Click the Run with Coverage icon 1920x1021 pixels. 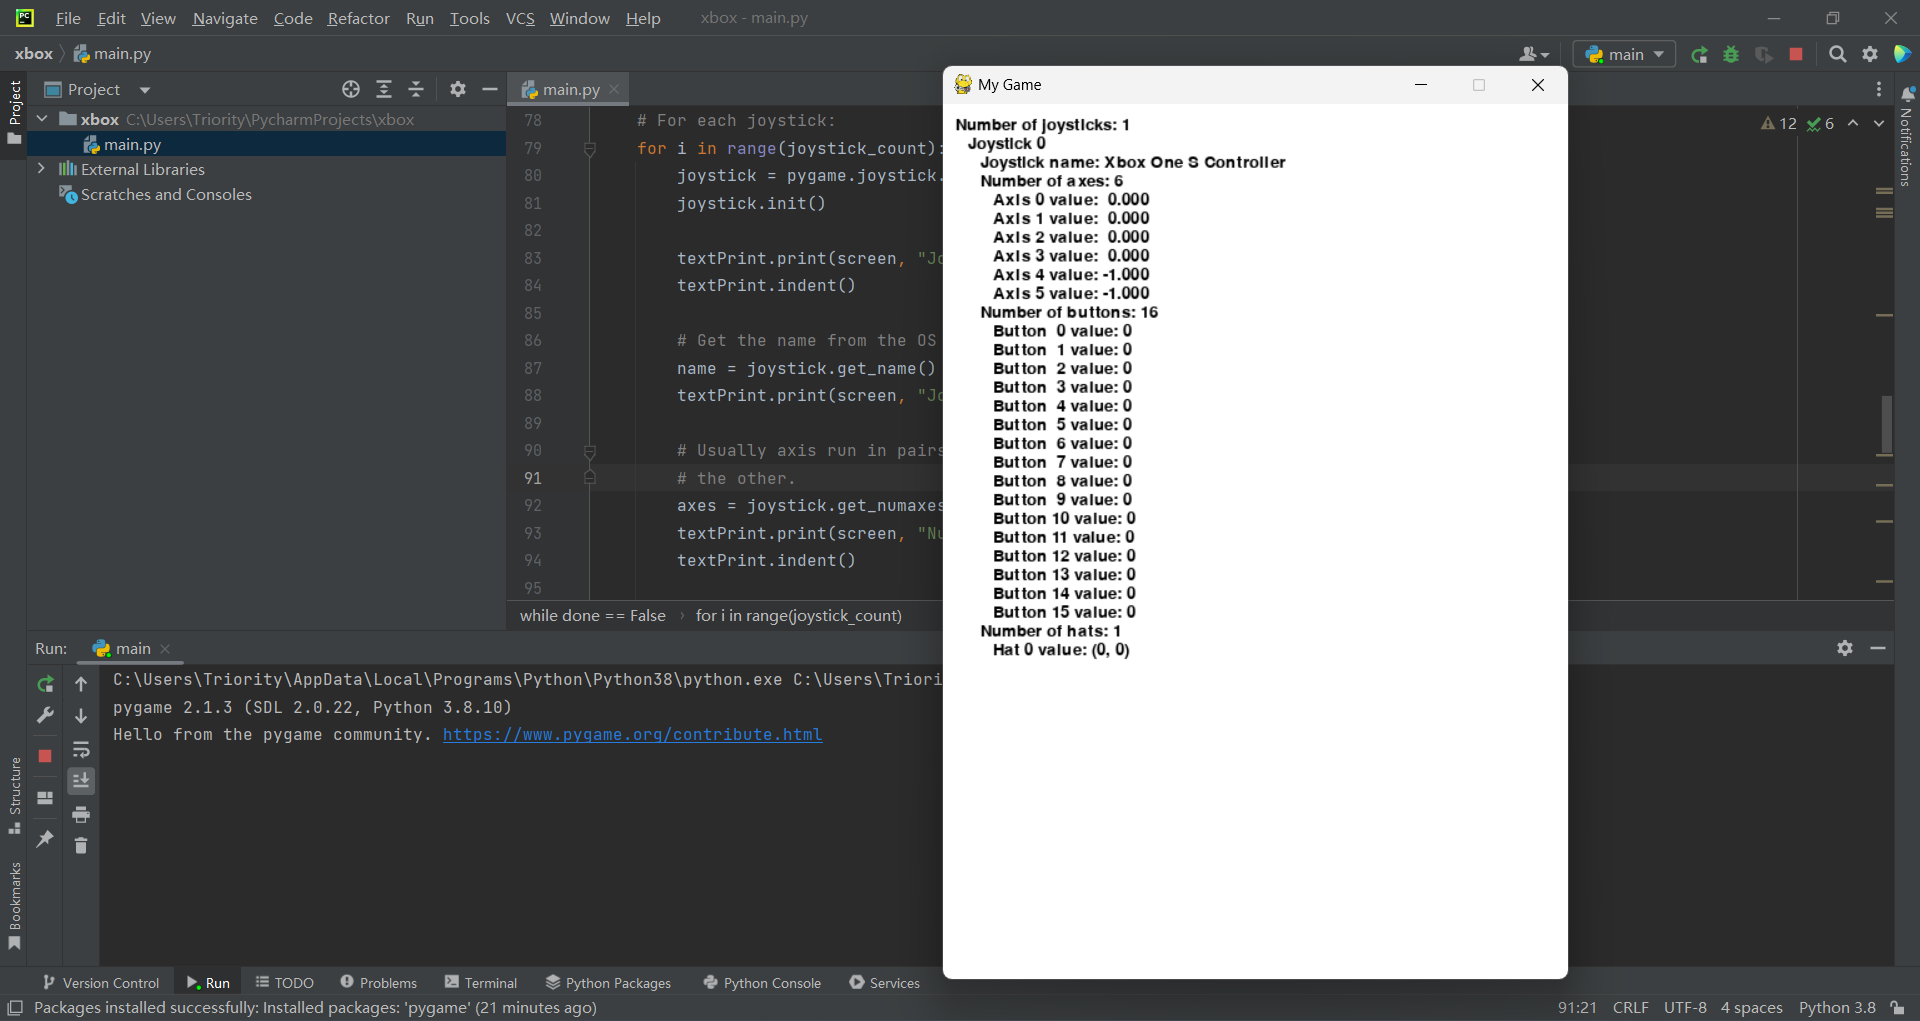click(1764, 55)
